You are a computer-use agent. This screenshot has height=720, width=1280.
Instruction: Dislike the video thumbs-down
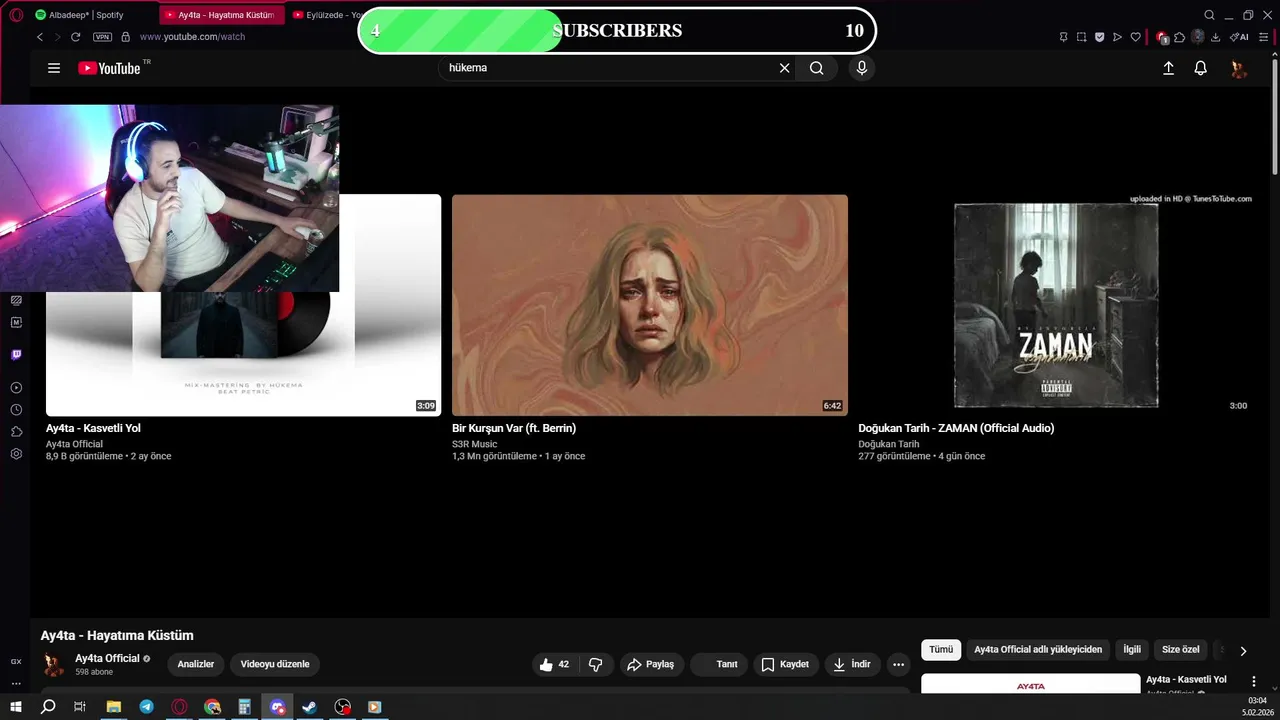tap(595, 664)
